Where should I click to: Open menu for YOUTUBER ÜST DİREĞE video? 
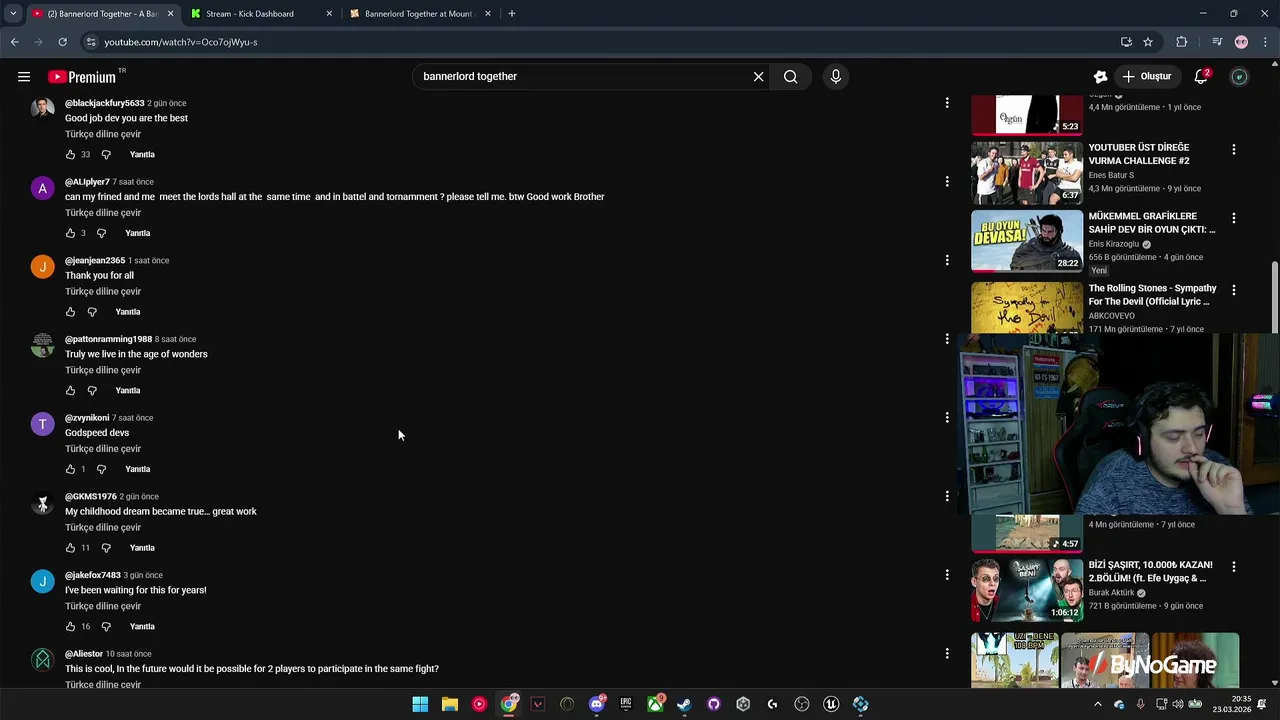(x=1234, y=149)
